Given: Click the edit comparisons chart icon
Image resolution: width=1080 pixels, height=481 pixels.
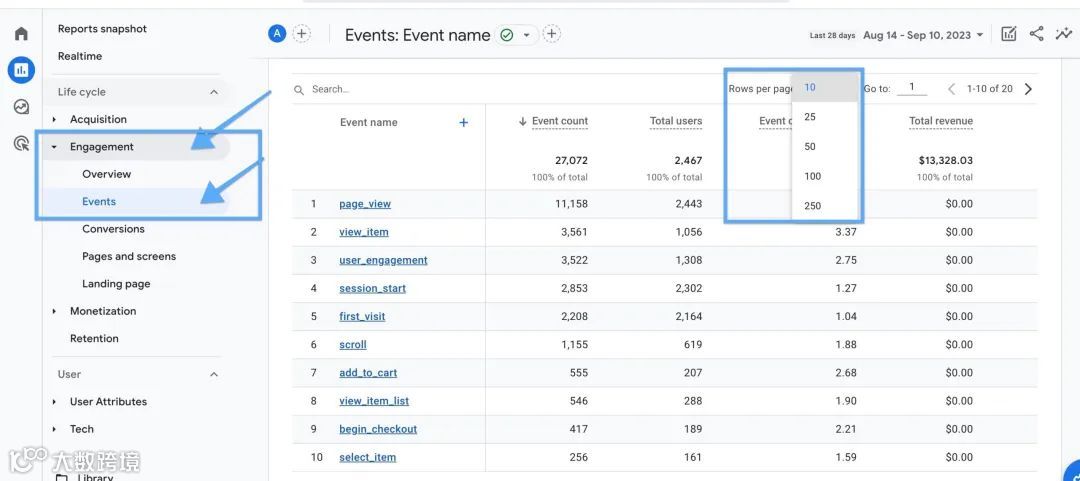Looking at the screenshot, I should (x=1008, y=34).
